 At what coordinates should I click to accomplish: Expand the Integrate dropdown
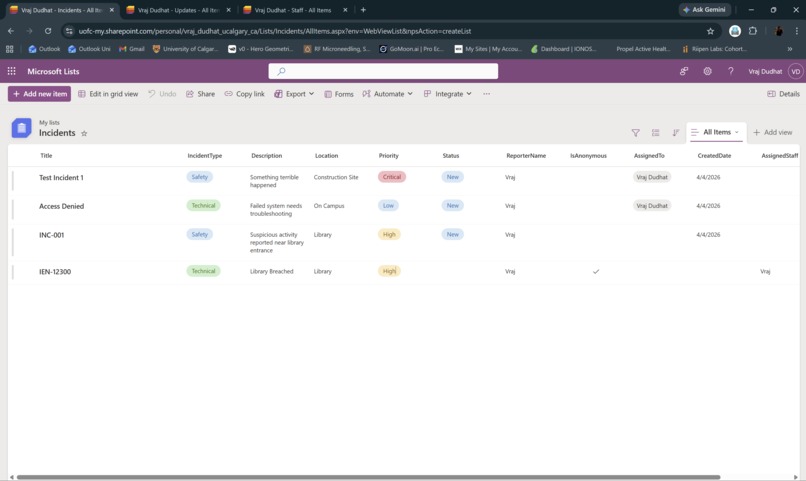click(447, 94)
